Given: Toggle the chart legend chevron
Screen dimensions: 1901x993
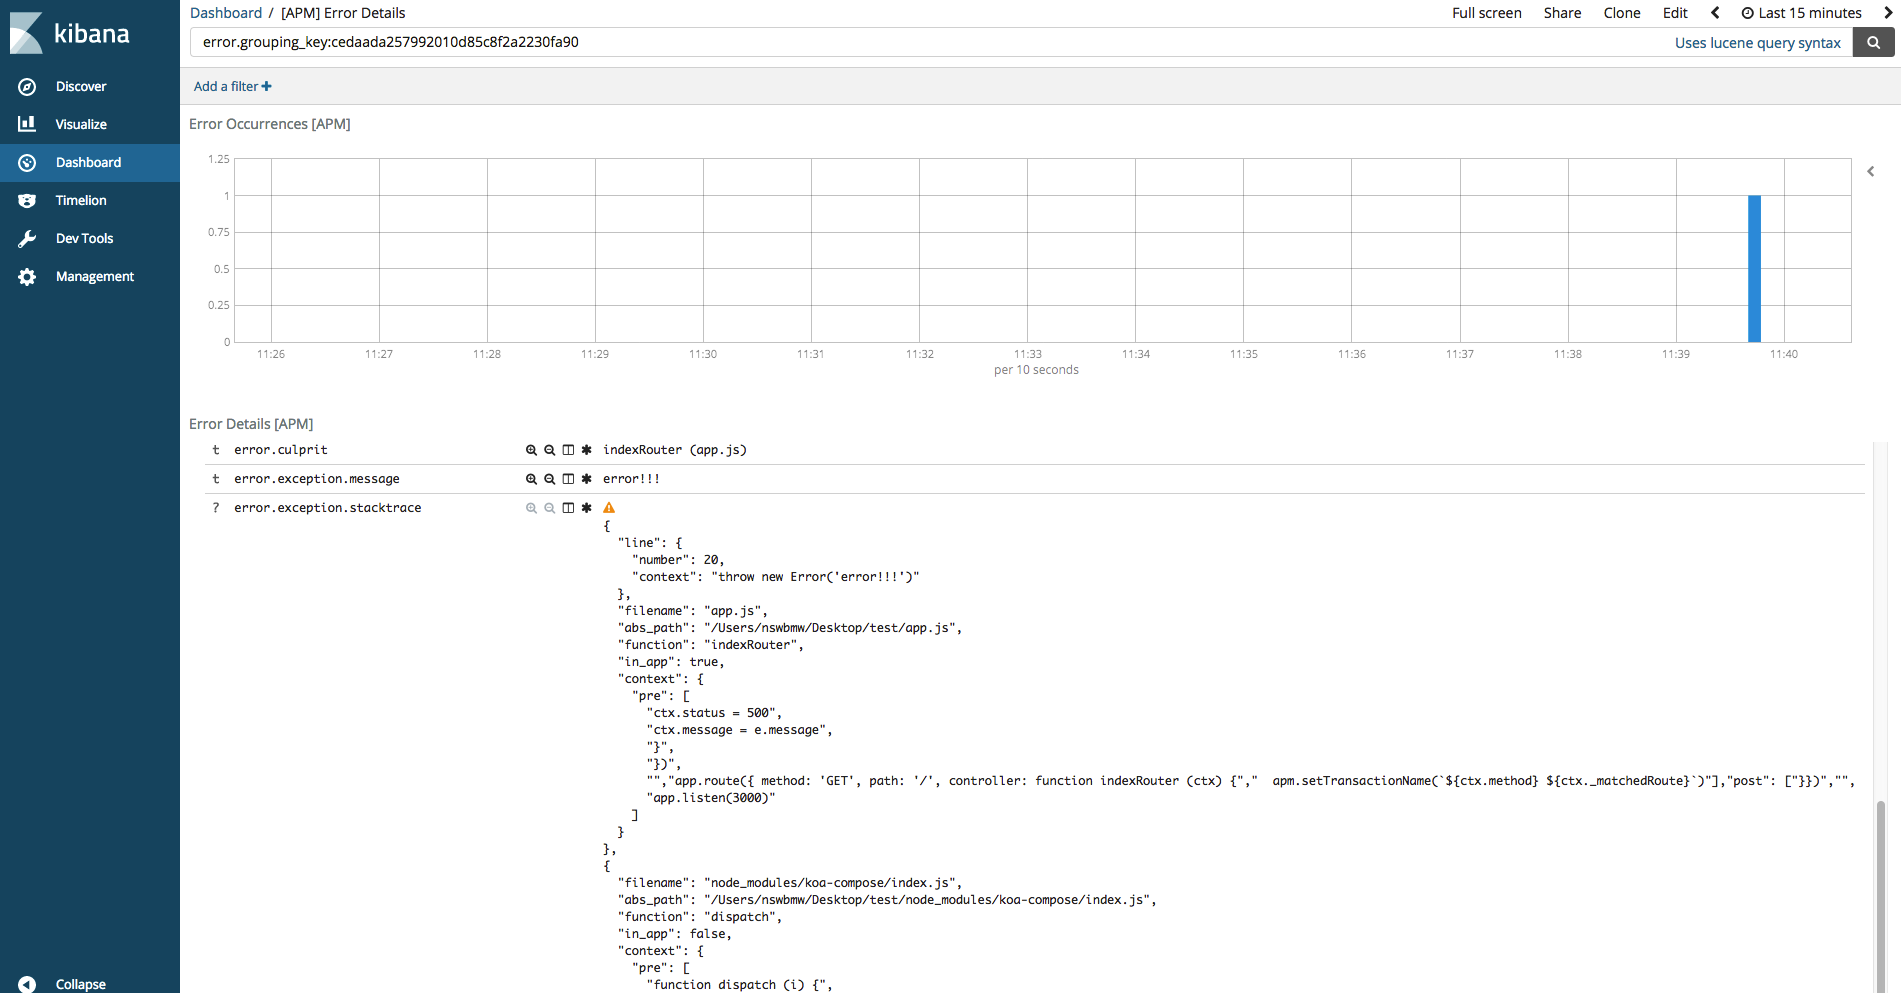Looking at the screenshot, I should point(1870,171).
